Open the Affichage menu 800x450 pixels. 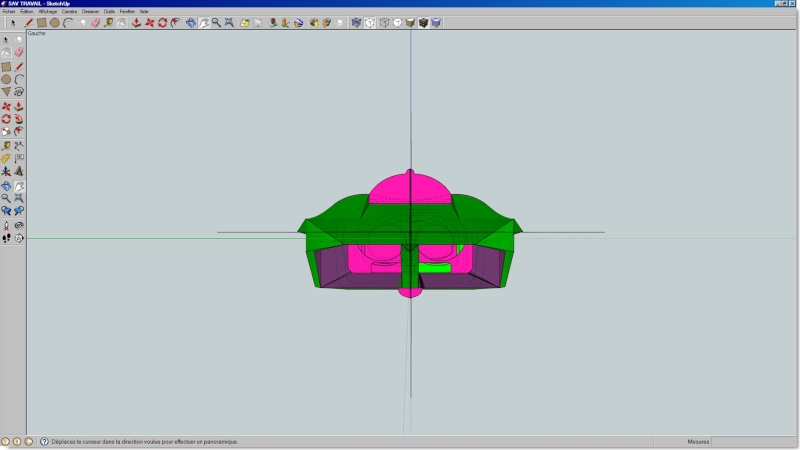click(x=47, y=11)
